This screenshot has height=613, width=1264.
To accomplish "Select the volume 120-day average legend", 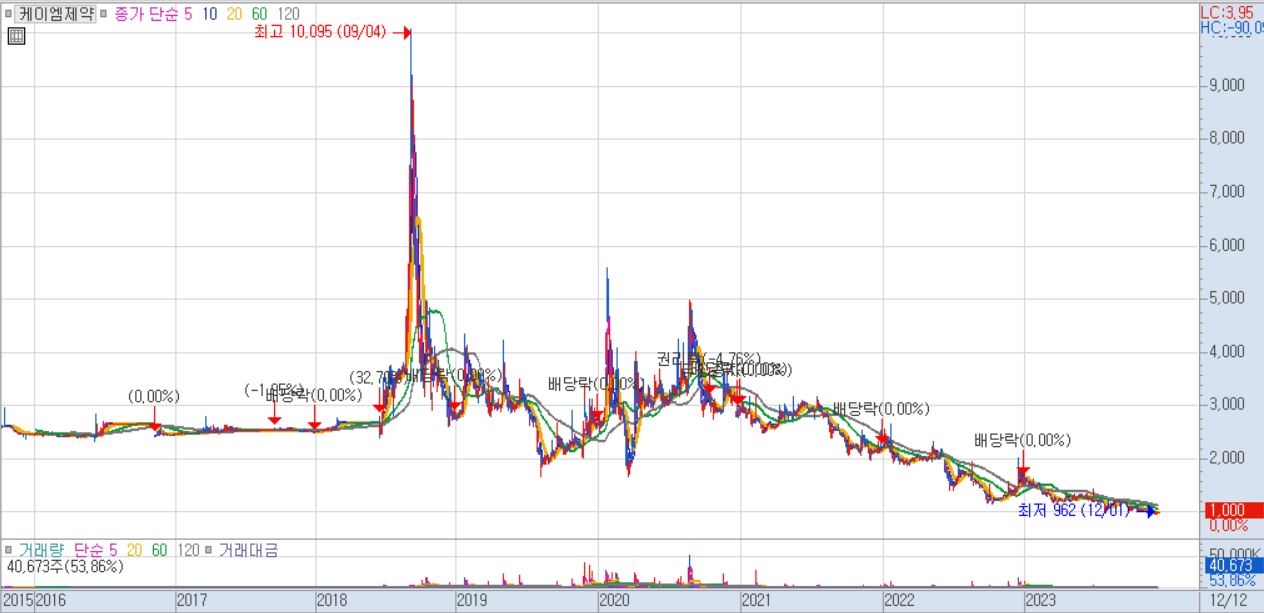I will click(187, 549).
